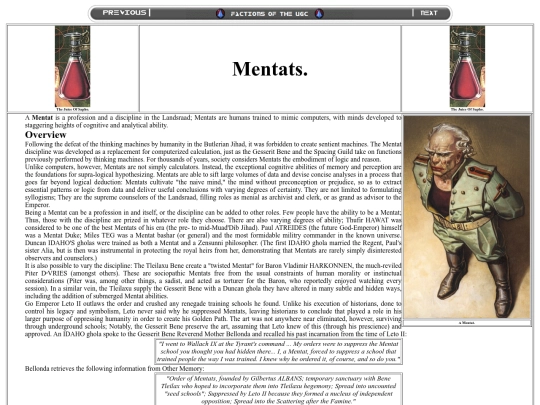This screenshot has width=540, height=405.
Task: Click the blue emblem right of Factions title
Action: tap(319, 14)
